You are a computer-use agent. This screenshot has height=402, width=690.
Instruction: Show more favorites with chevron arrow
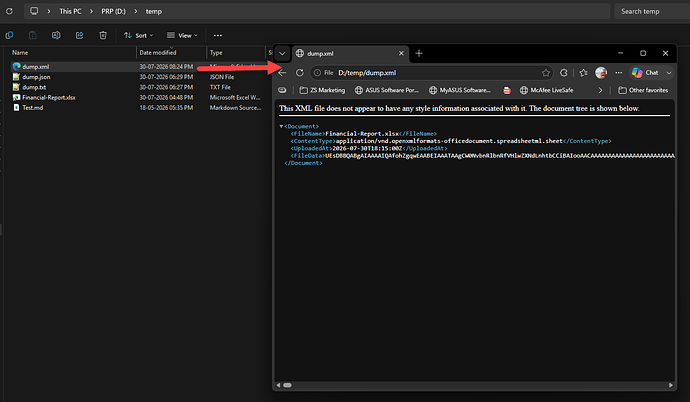click(600, 90)
